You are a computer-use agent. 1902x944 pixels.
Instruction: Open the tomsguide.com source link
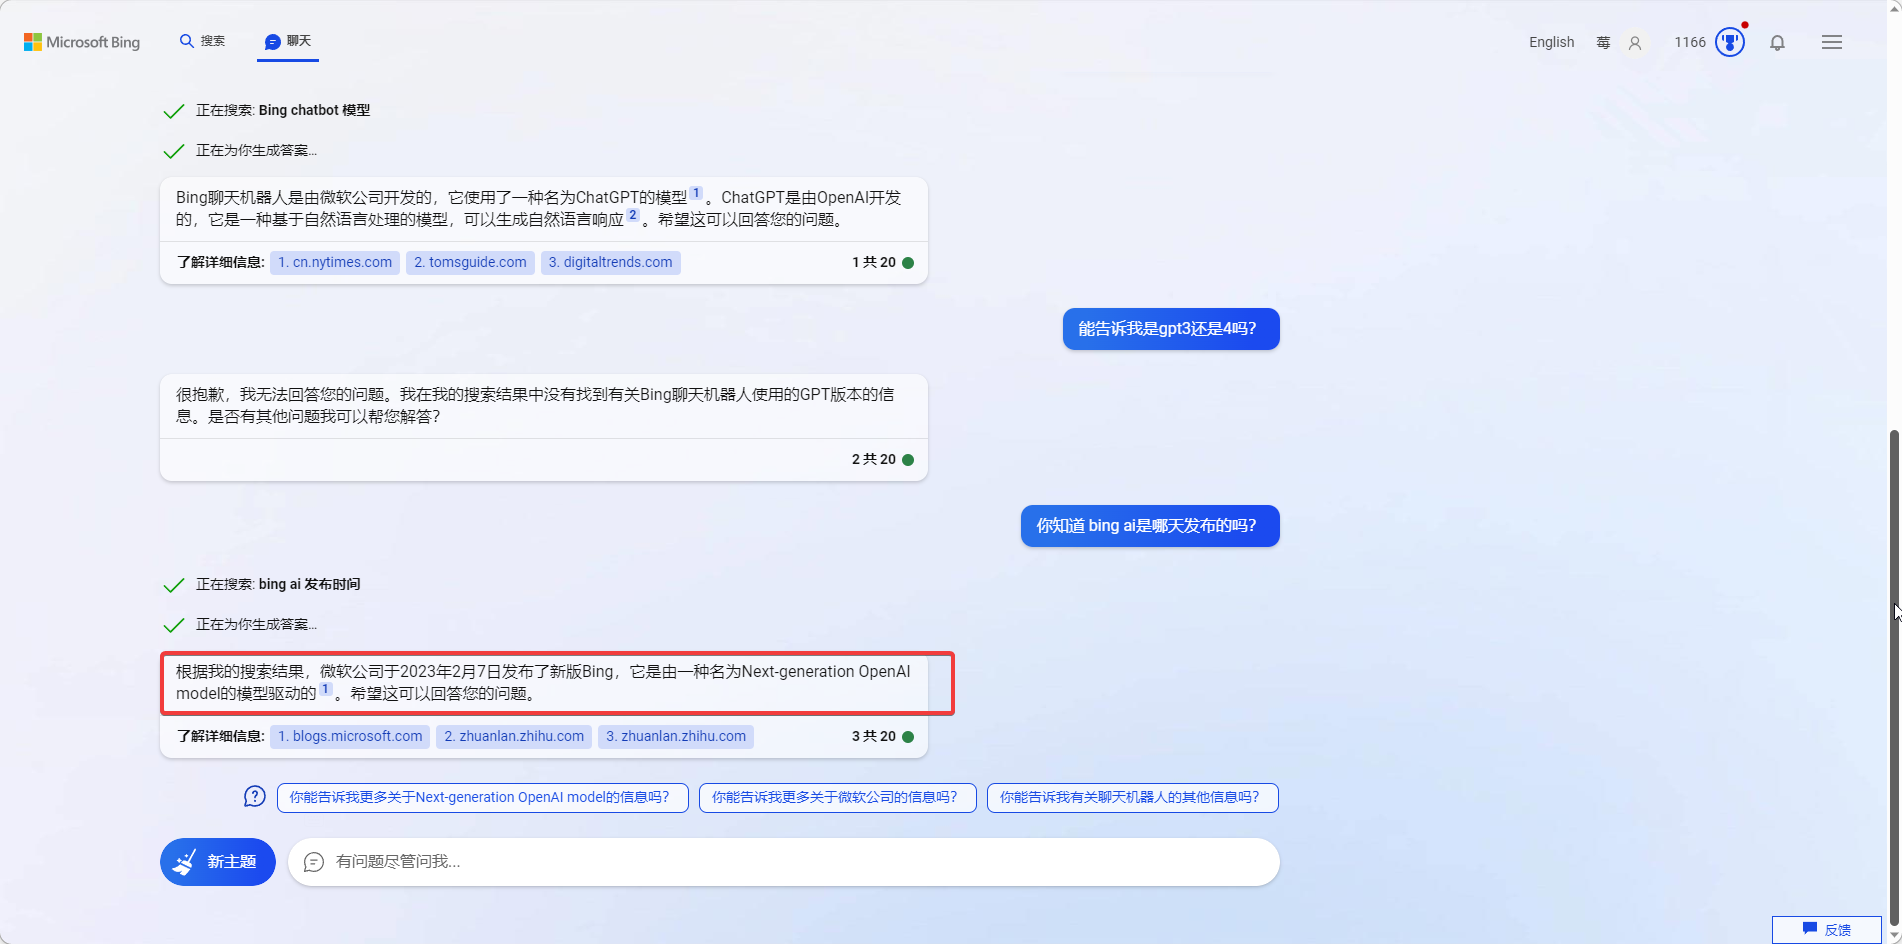[x=470, y=262]
